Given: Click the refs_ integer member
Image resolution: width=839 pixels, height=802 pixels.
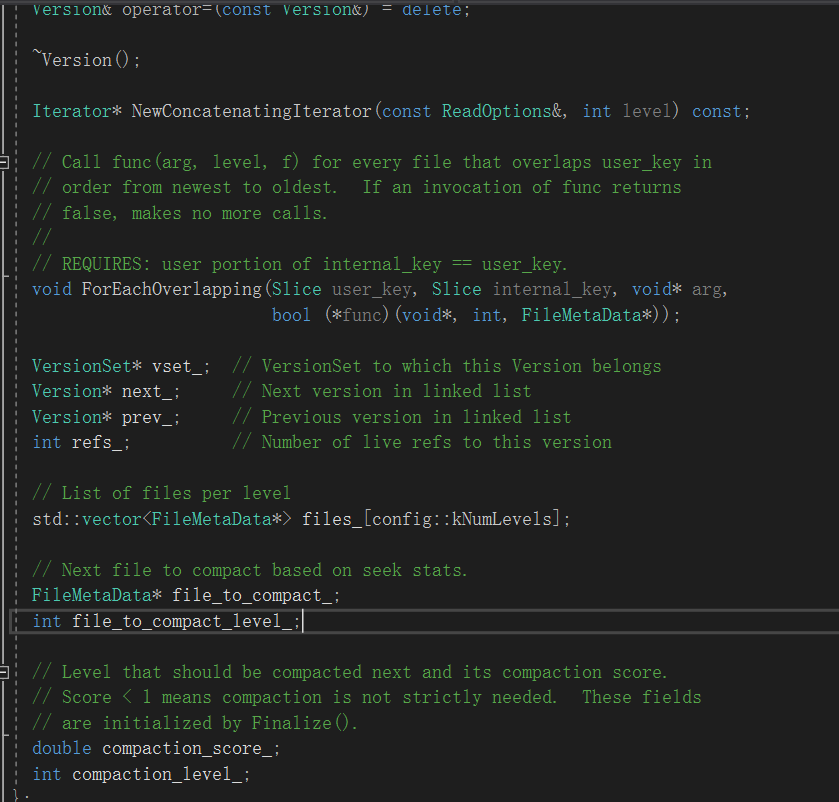Looking at the screenshot, I should (x=100, y=442).
